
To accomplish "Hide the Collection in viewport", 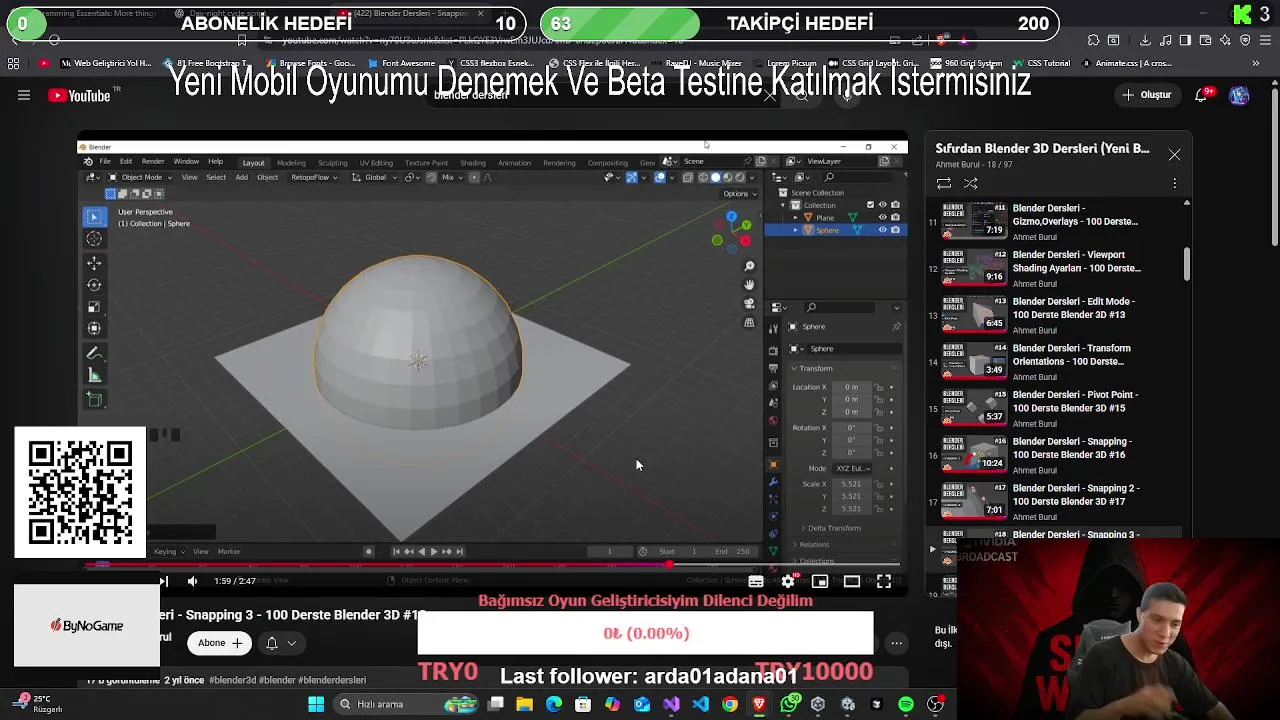I will point(882,205).
